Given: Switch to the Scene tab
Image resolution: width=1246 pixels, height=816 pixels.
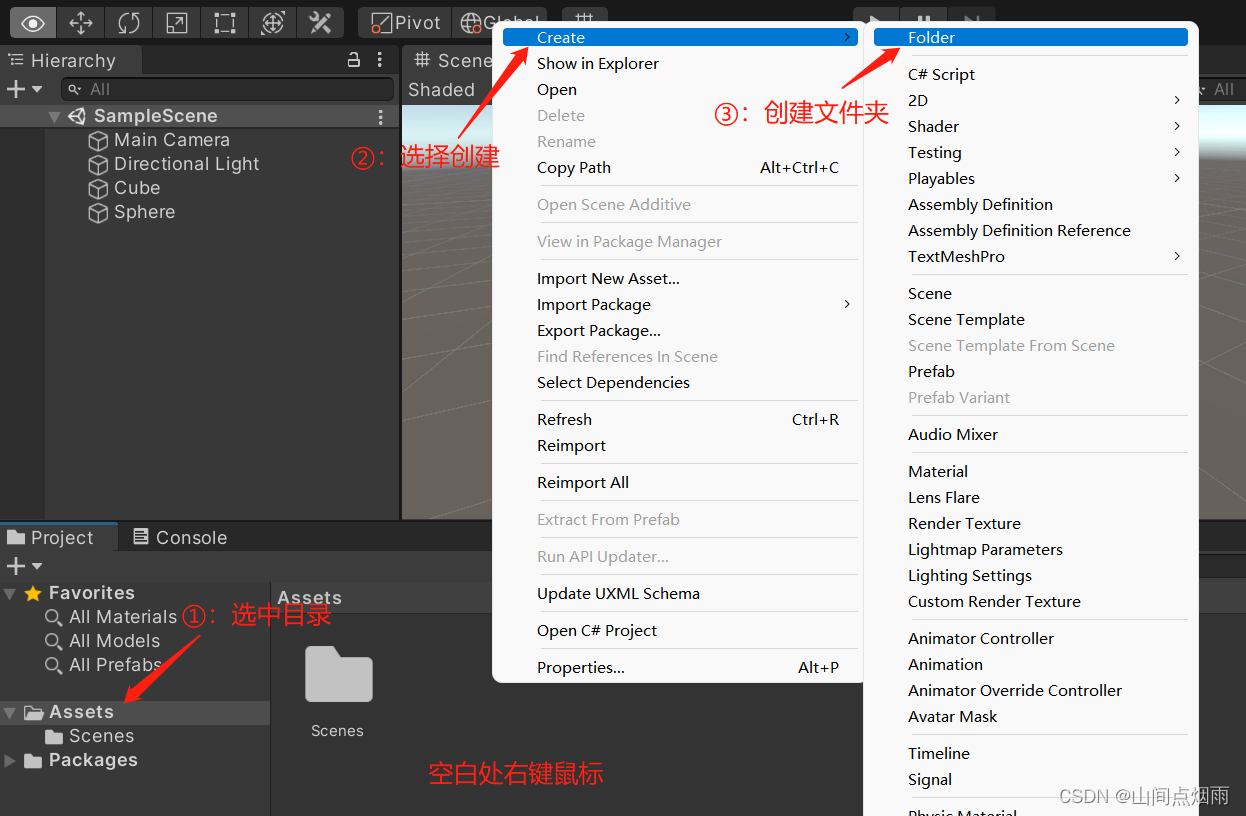Looking at the screenshot, I should click(453, 60).
